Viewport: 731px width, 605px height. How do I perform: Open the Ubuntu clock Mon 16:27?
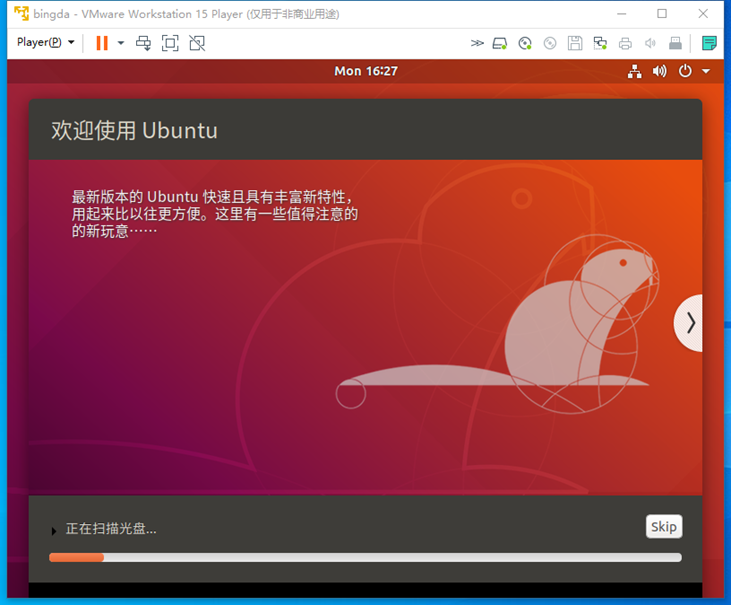tap(366, 71)
